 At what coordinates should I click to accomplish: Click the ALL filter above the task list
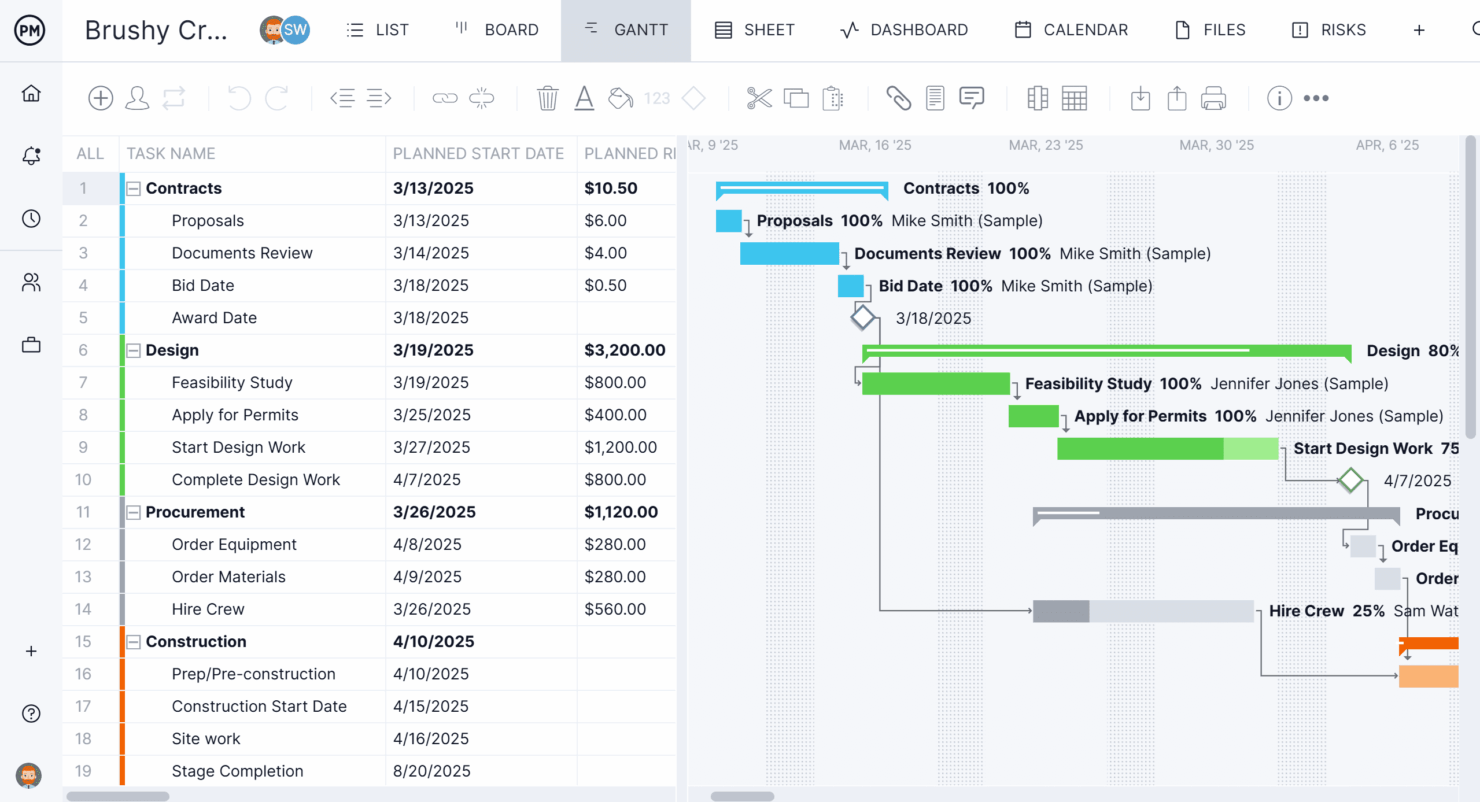[90, 153]
